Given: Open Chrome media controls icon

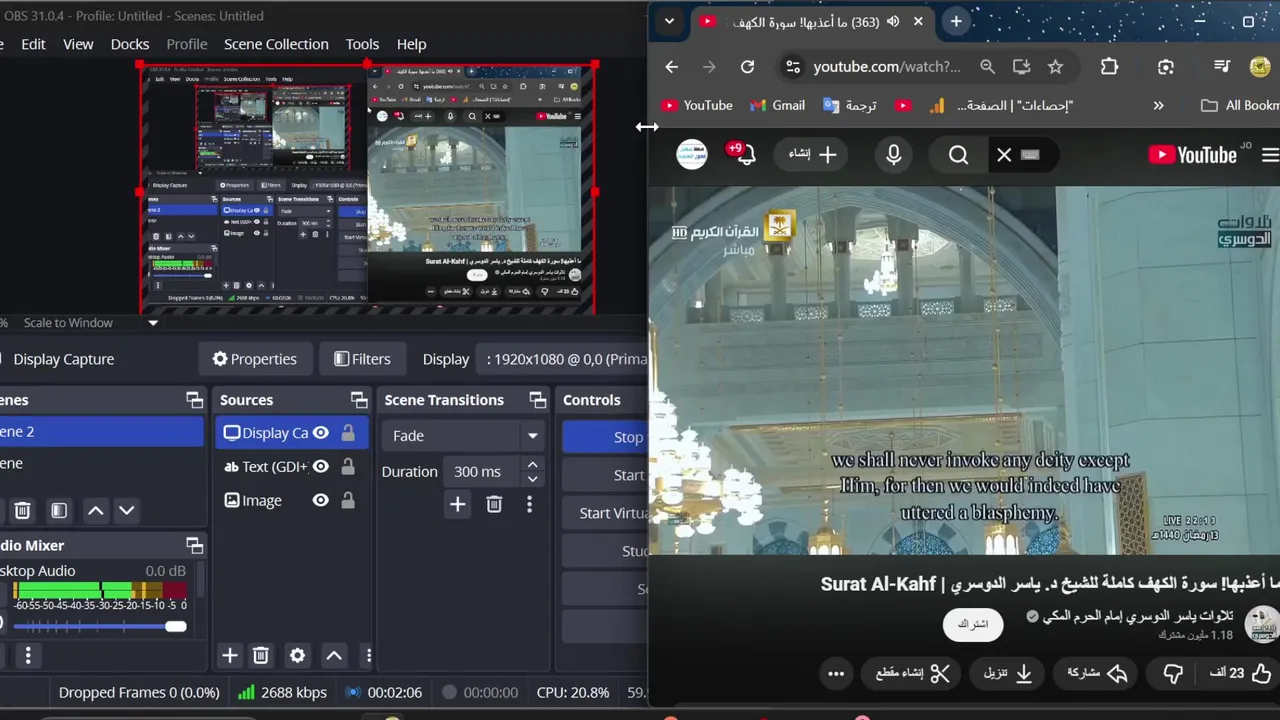Looking at the screenshot, I should coord(1221,67).
